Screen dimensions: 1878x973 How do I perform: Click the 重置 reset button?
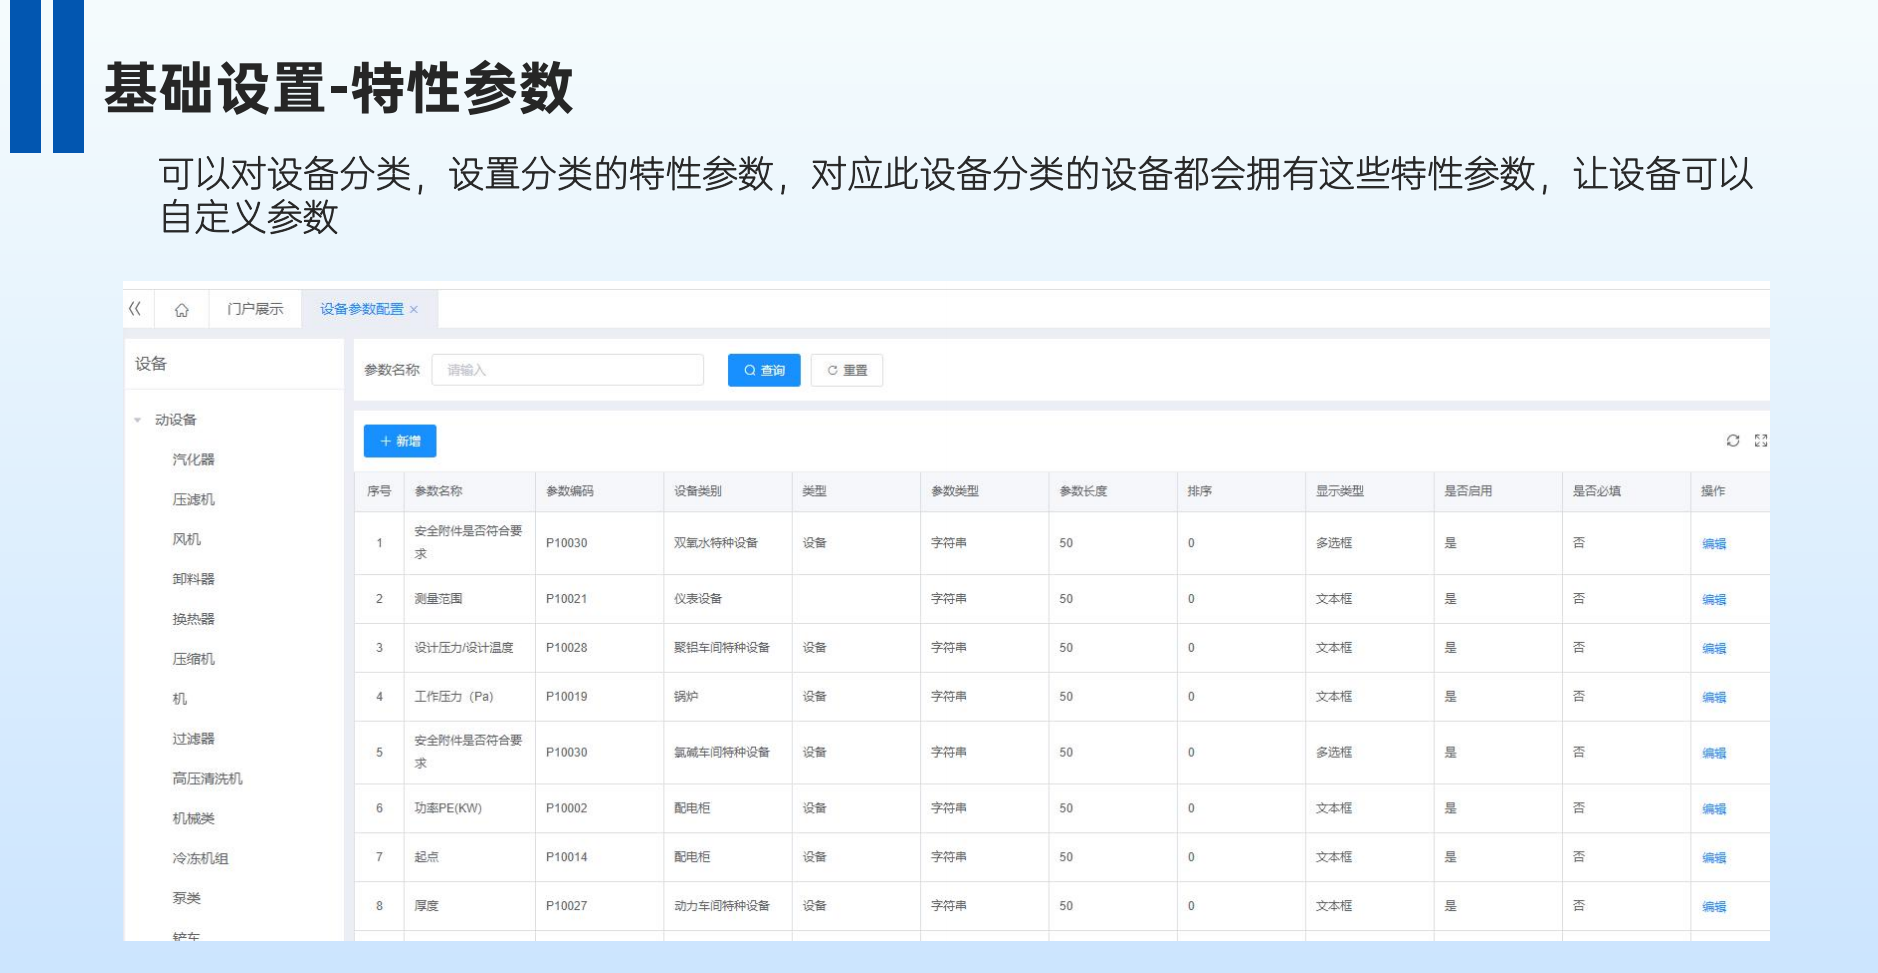(847, 370)
